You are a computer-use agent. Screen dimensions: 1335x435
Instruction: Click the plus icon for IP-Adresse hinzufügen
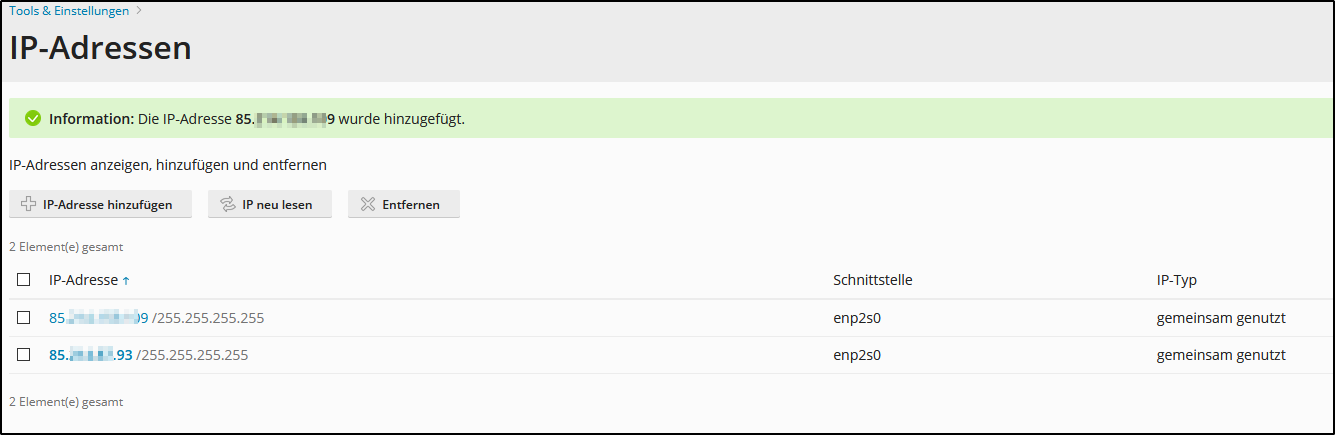pos(28,204)
